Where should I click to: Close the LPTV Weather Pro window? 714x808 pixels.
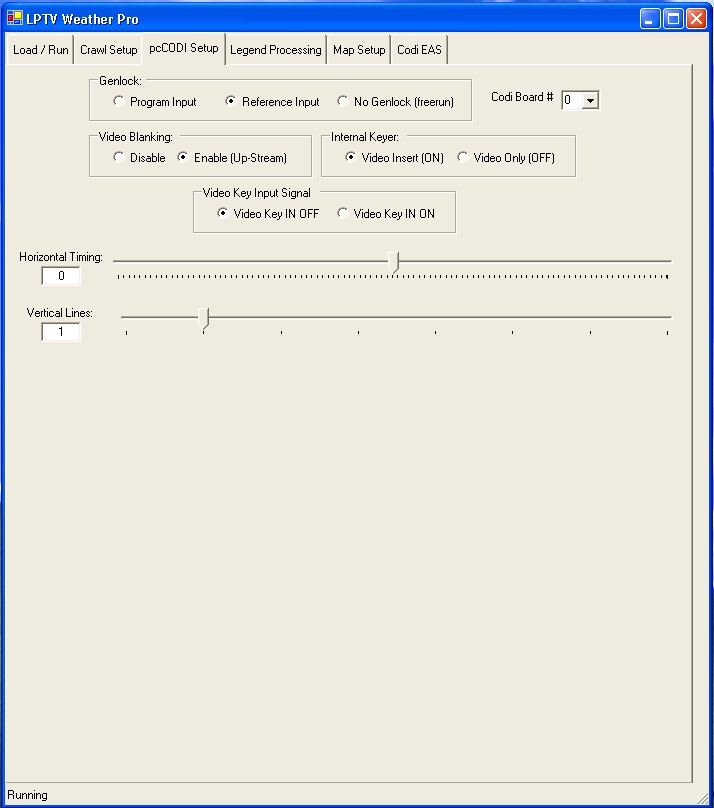coord(696,19)
